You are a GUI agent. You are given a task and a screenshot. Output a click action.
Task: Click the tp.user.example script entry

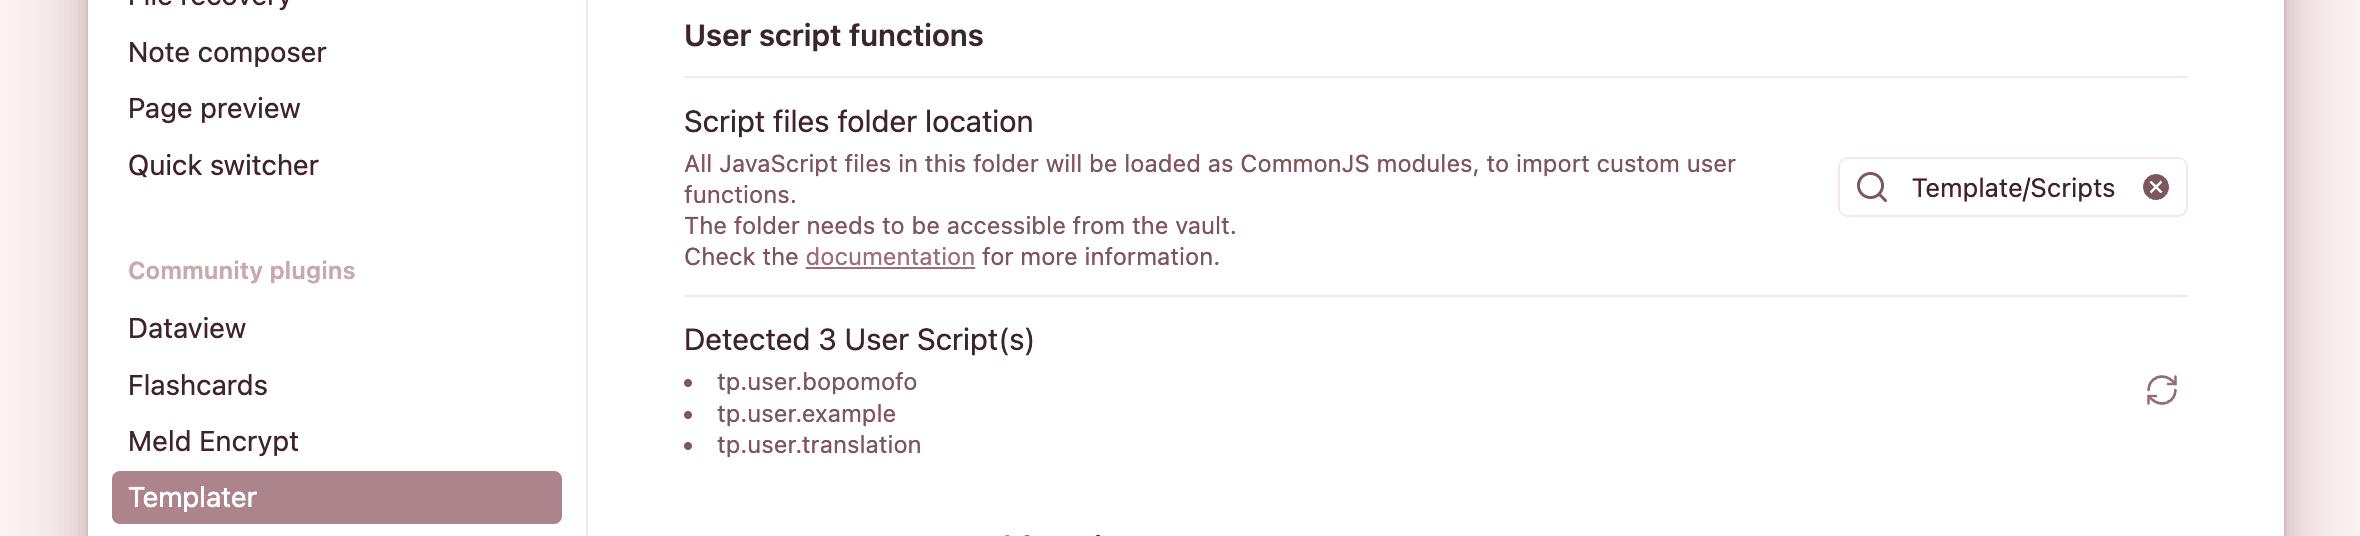806,414
